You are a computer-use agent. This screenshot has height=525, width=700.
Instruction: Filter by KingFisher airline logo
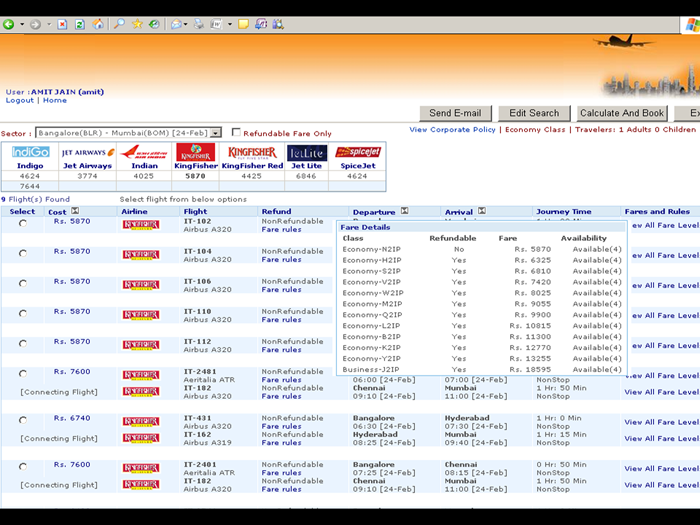coord(196,152)
